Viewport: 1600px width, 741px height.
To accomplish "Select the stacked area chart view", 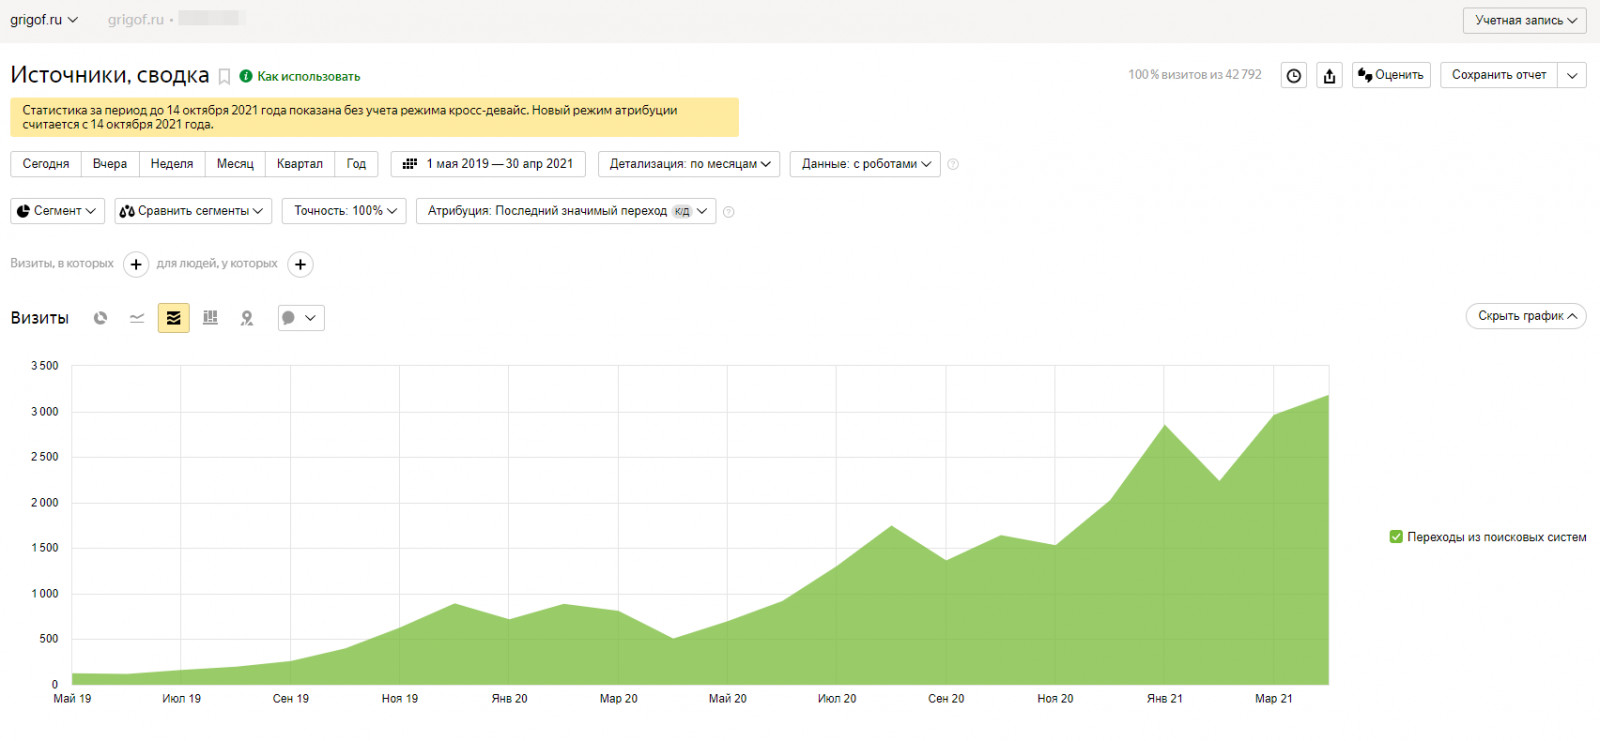I will pyautogui.click(x=174, y=318).
